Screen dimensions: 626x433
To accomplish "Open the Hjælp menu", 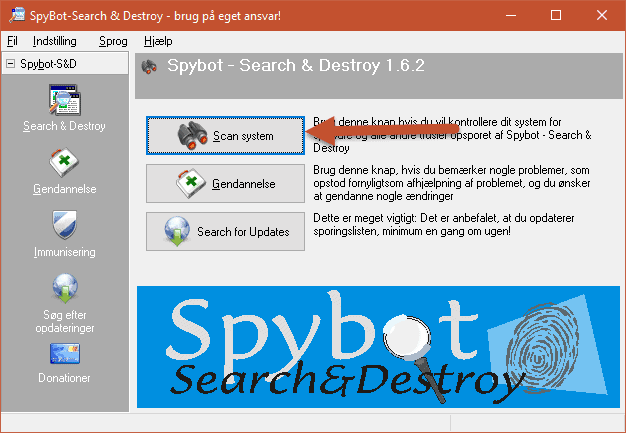I will click(158, 41).
